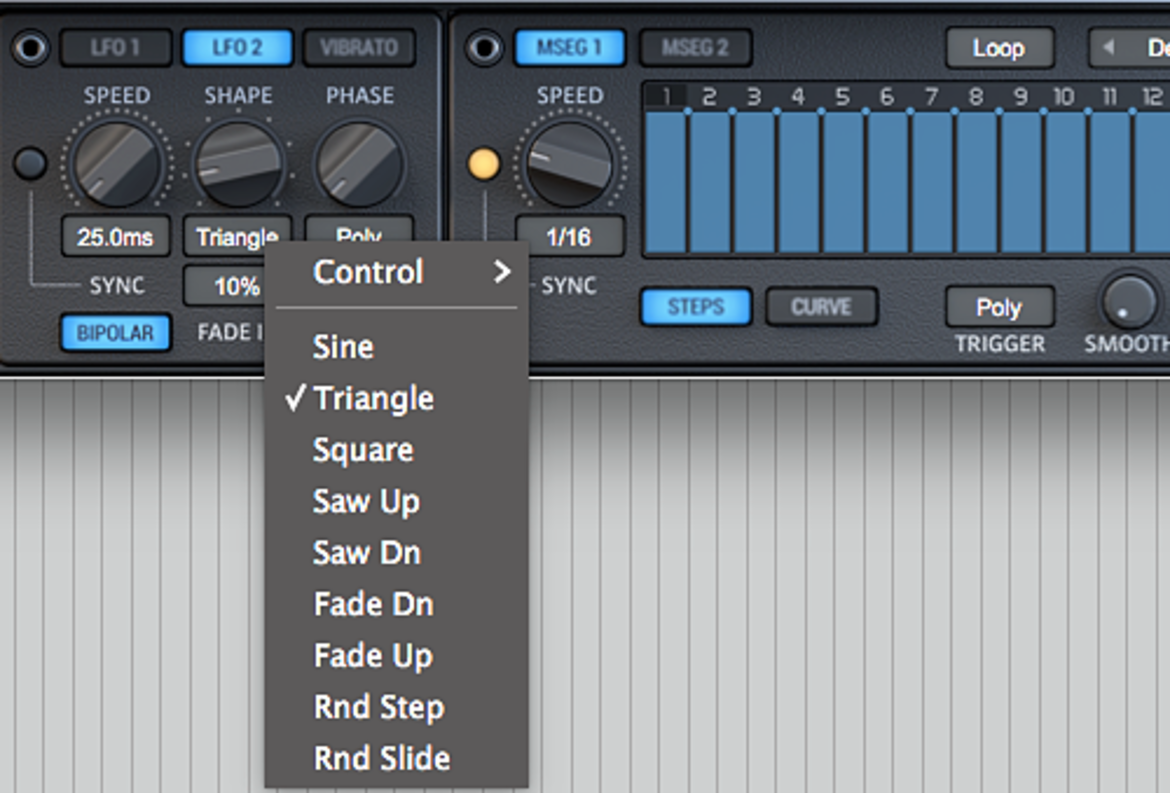
Task: Click the LFO PHASE knob
Action: [x=360, y=163]
